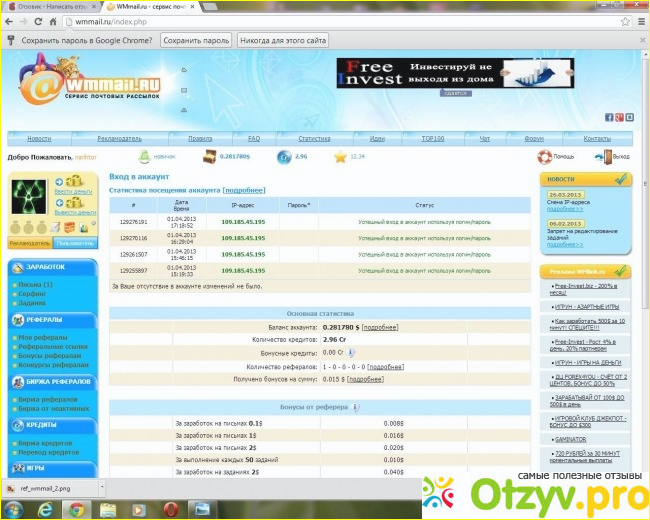Click the info icon beside Бонусные кредиты
650x520 pixels.
point(350,352)
